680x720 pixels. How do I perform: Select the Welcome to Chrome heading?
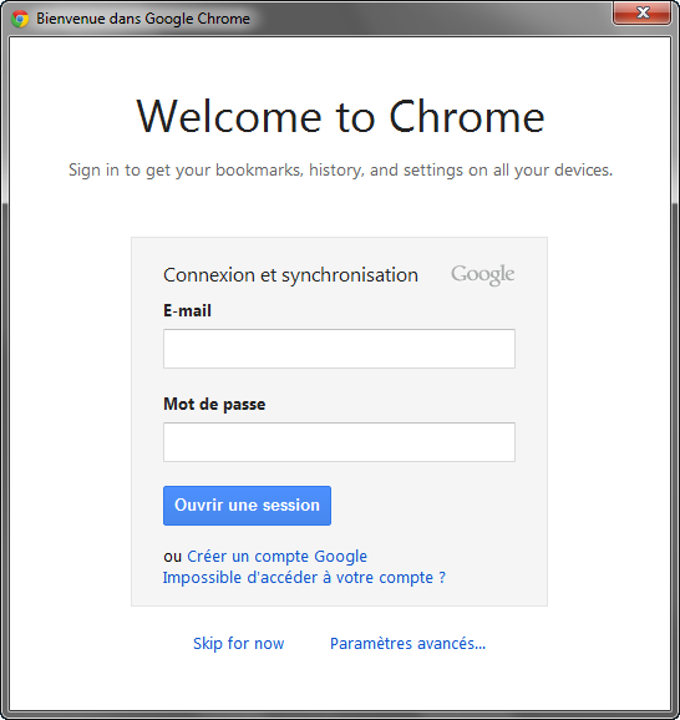coord(340,117)
